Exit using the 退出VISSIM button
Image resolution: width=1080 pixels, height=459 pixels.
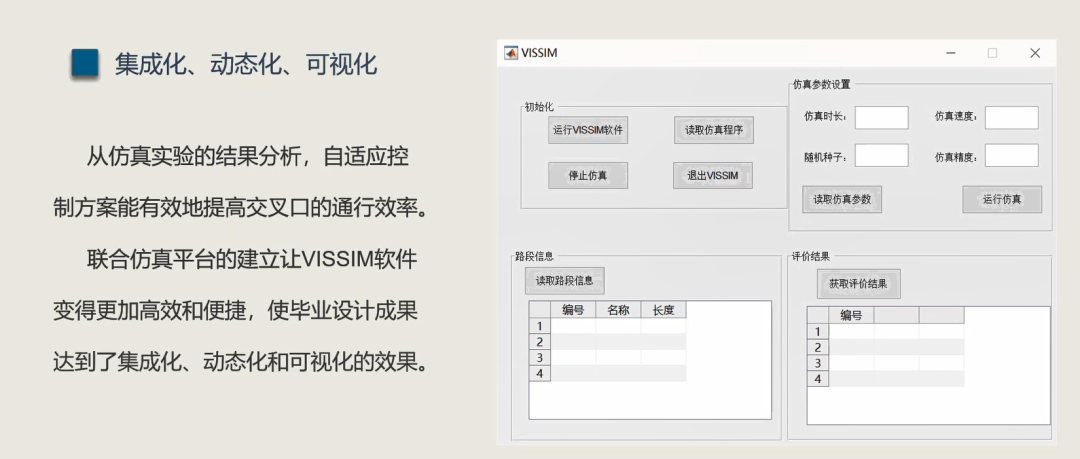point(712,175)
